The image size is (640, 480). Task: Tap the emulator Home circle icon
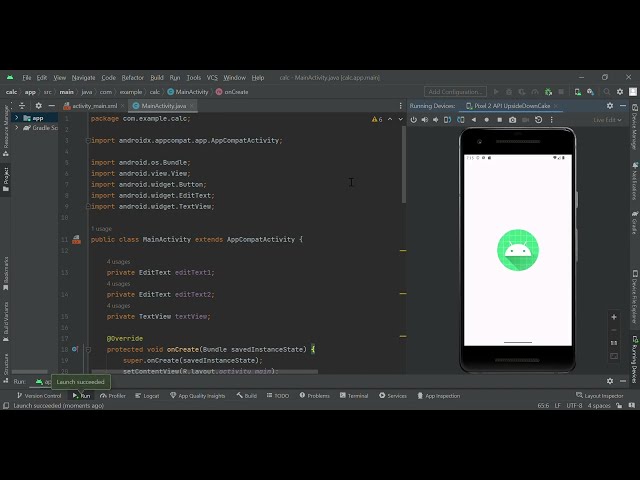pyautogui.click(x=487, y=120)
